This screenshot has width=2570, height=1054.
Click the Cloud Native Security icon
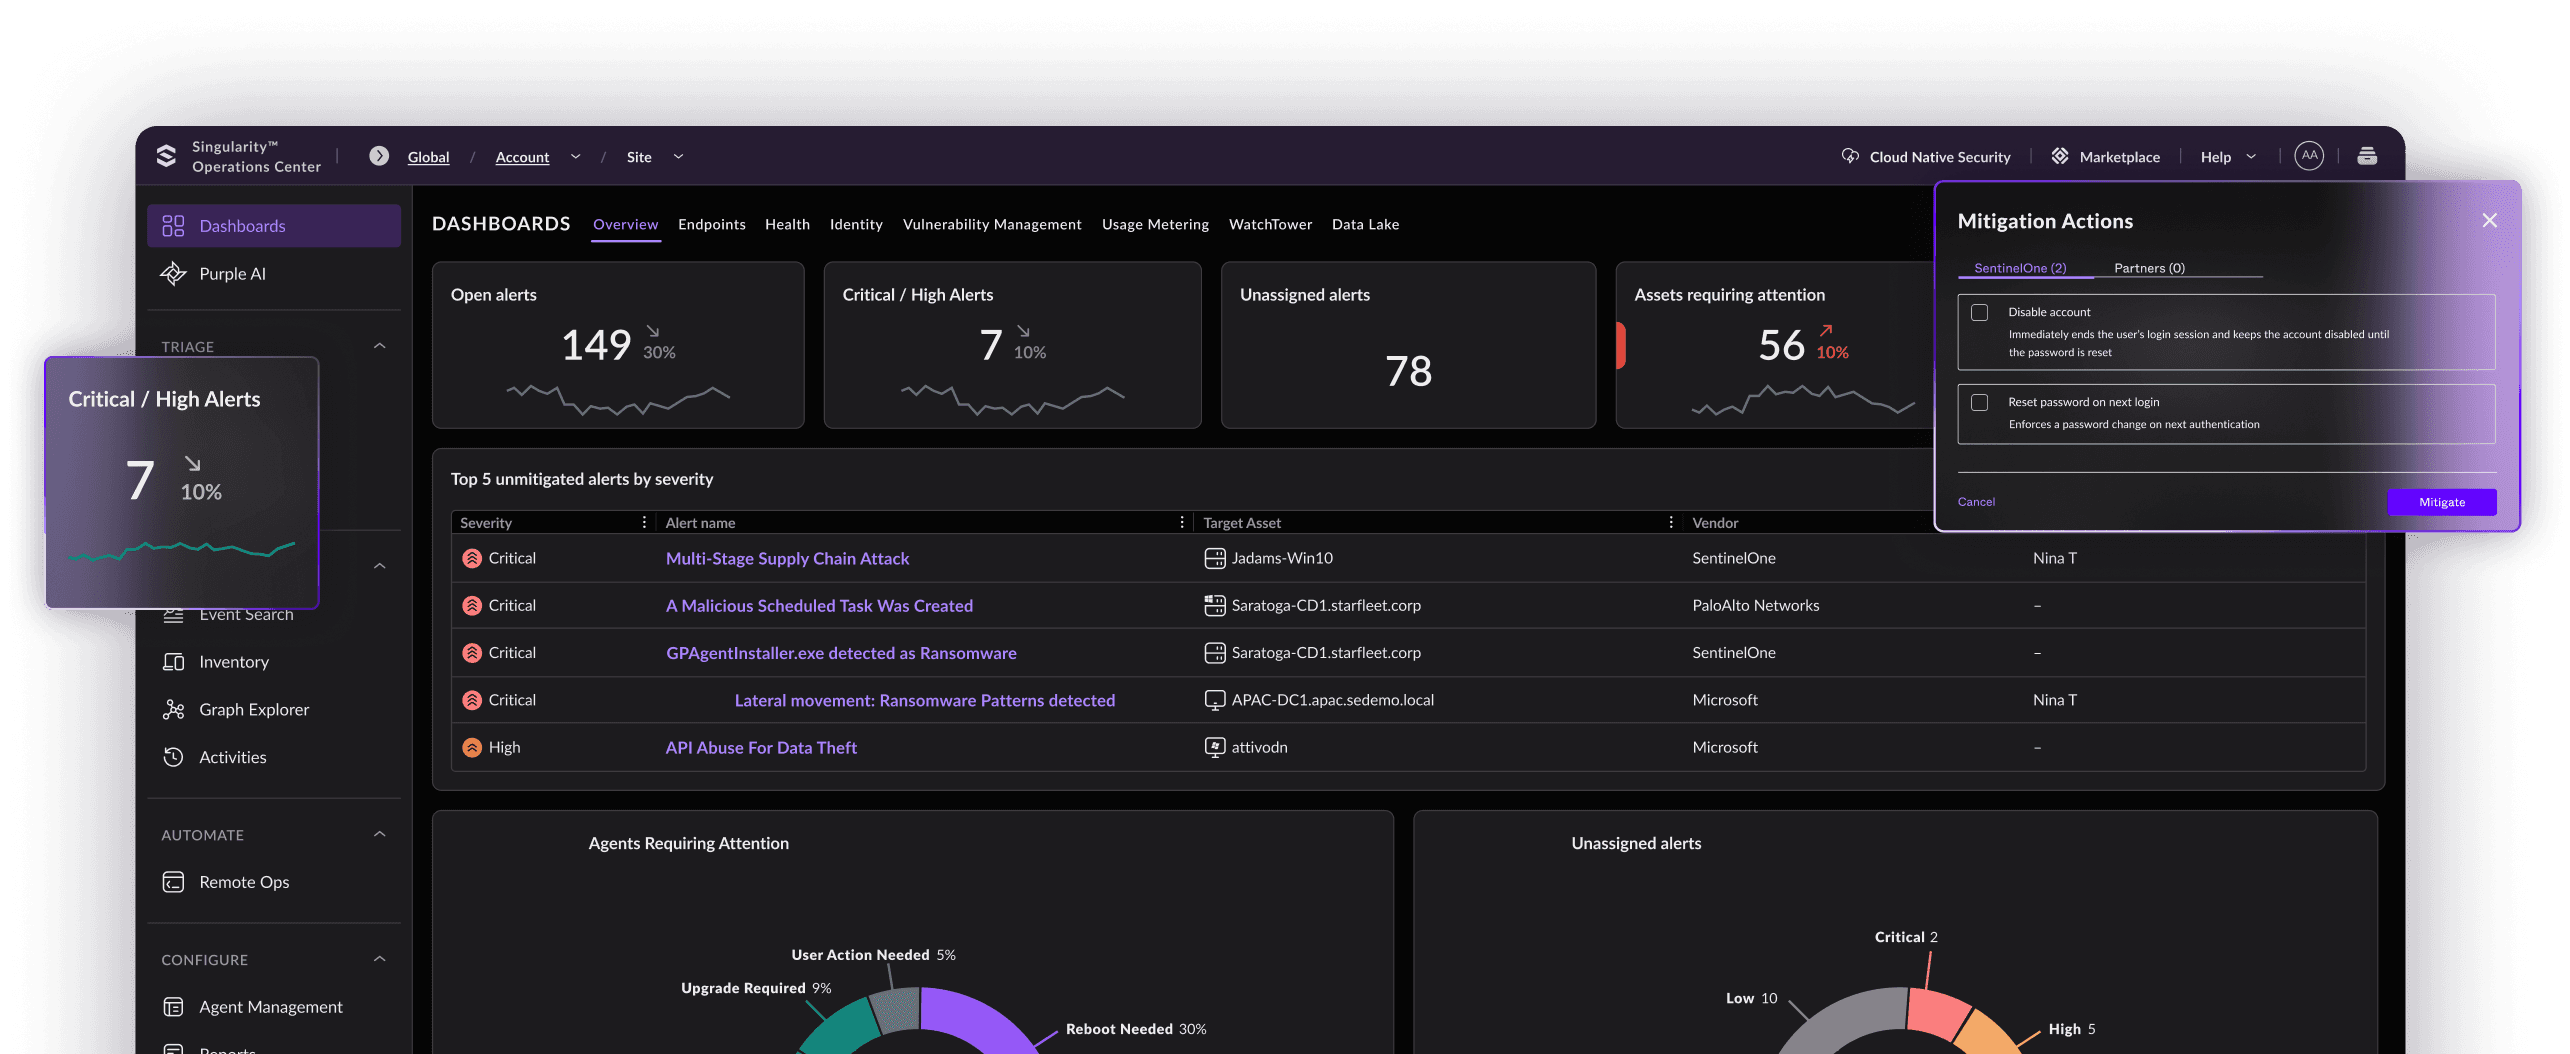(x=1850, y=156)
